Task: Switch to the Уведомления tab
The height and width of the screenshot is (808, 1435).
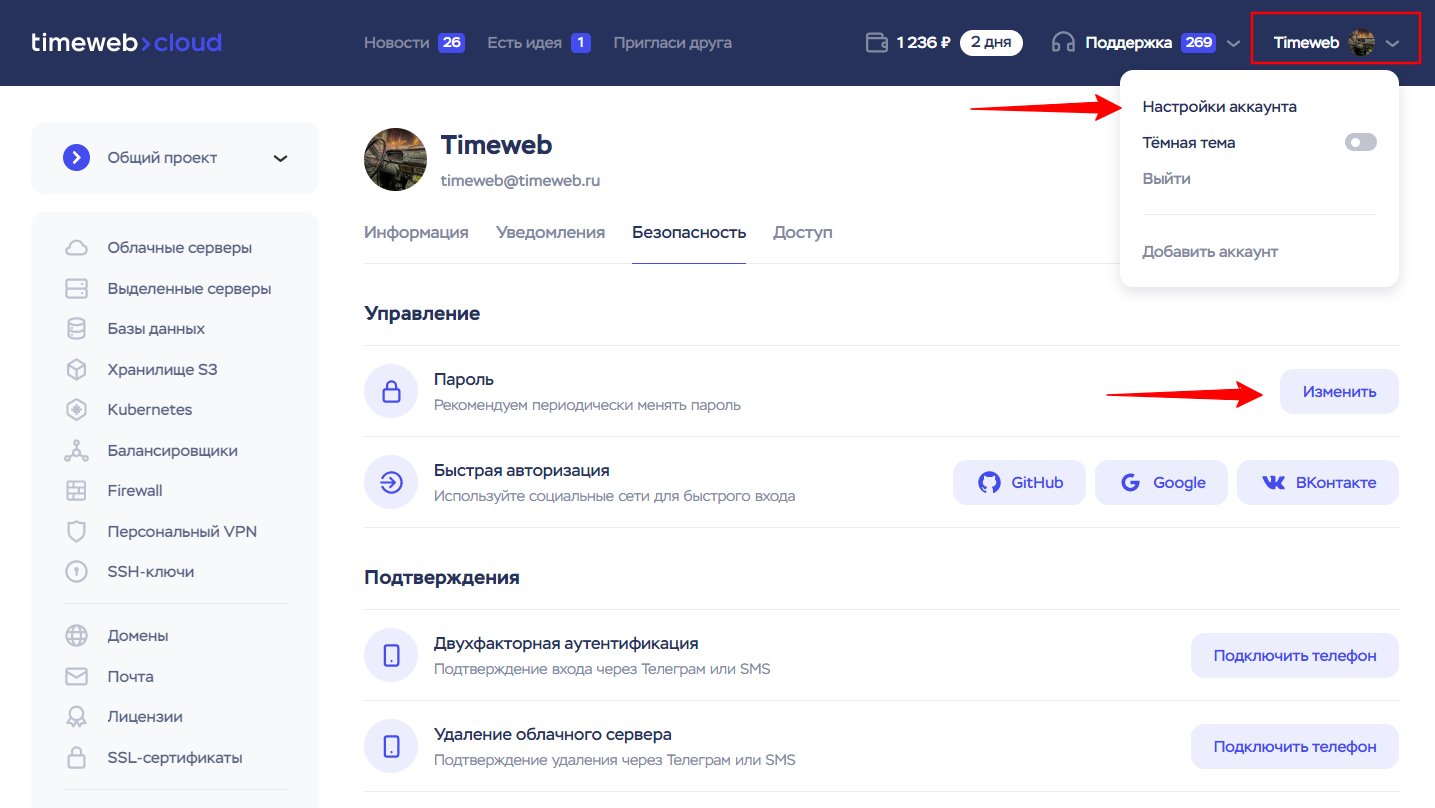Action: [x=550, y=233]
